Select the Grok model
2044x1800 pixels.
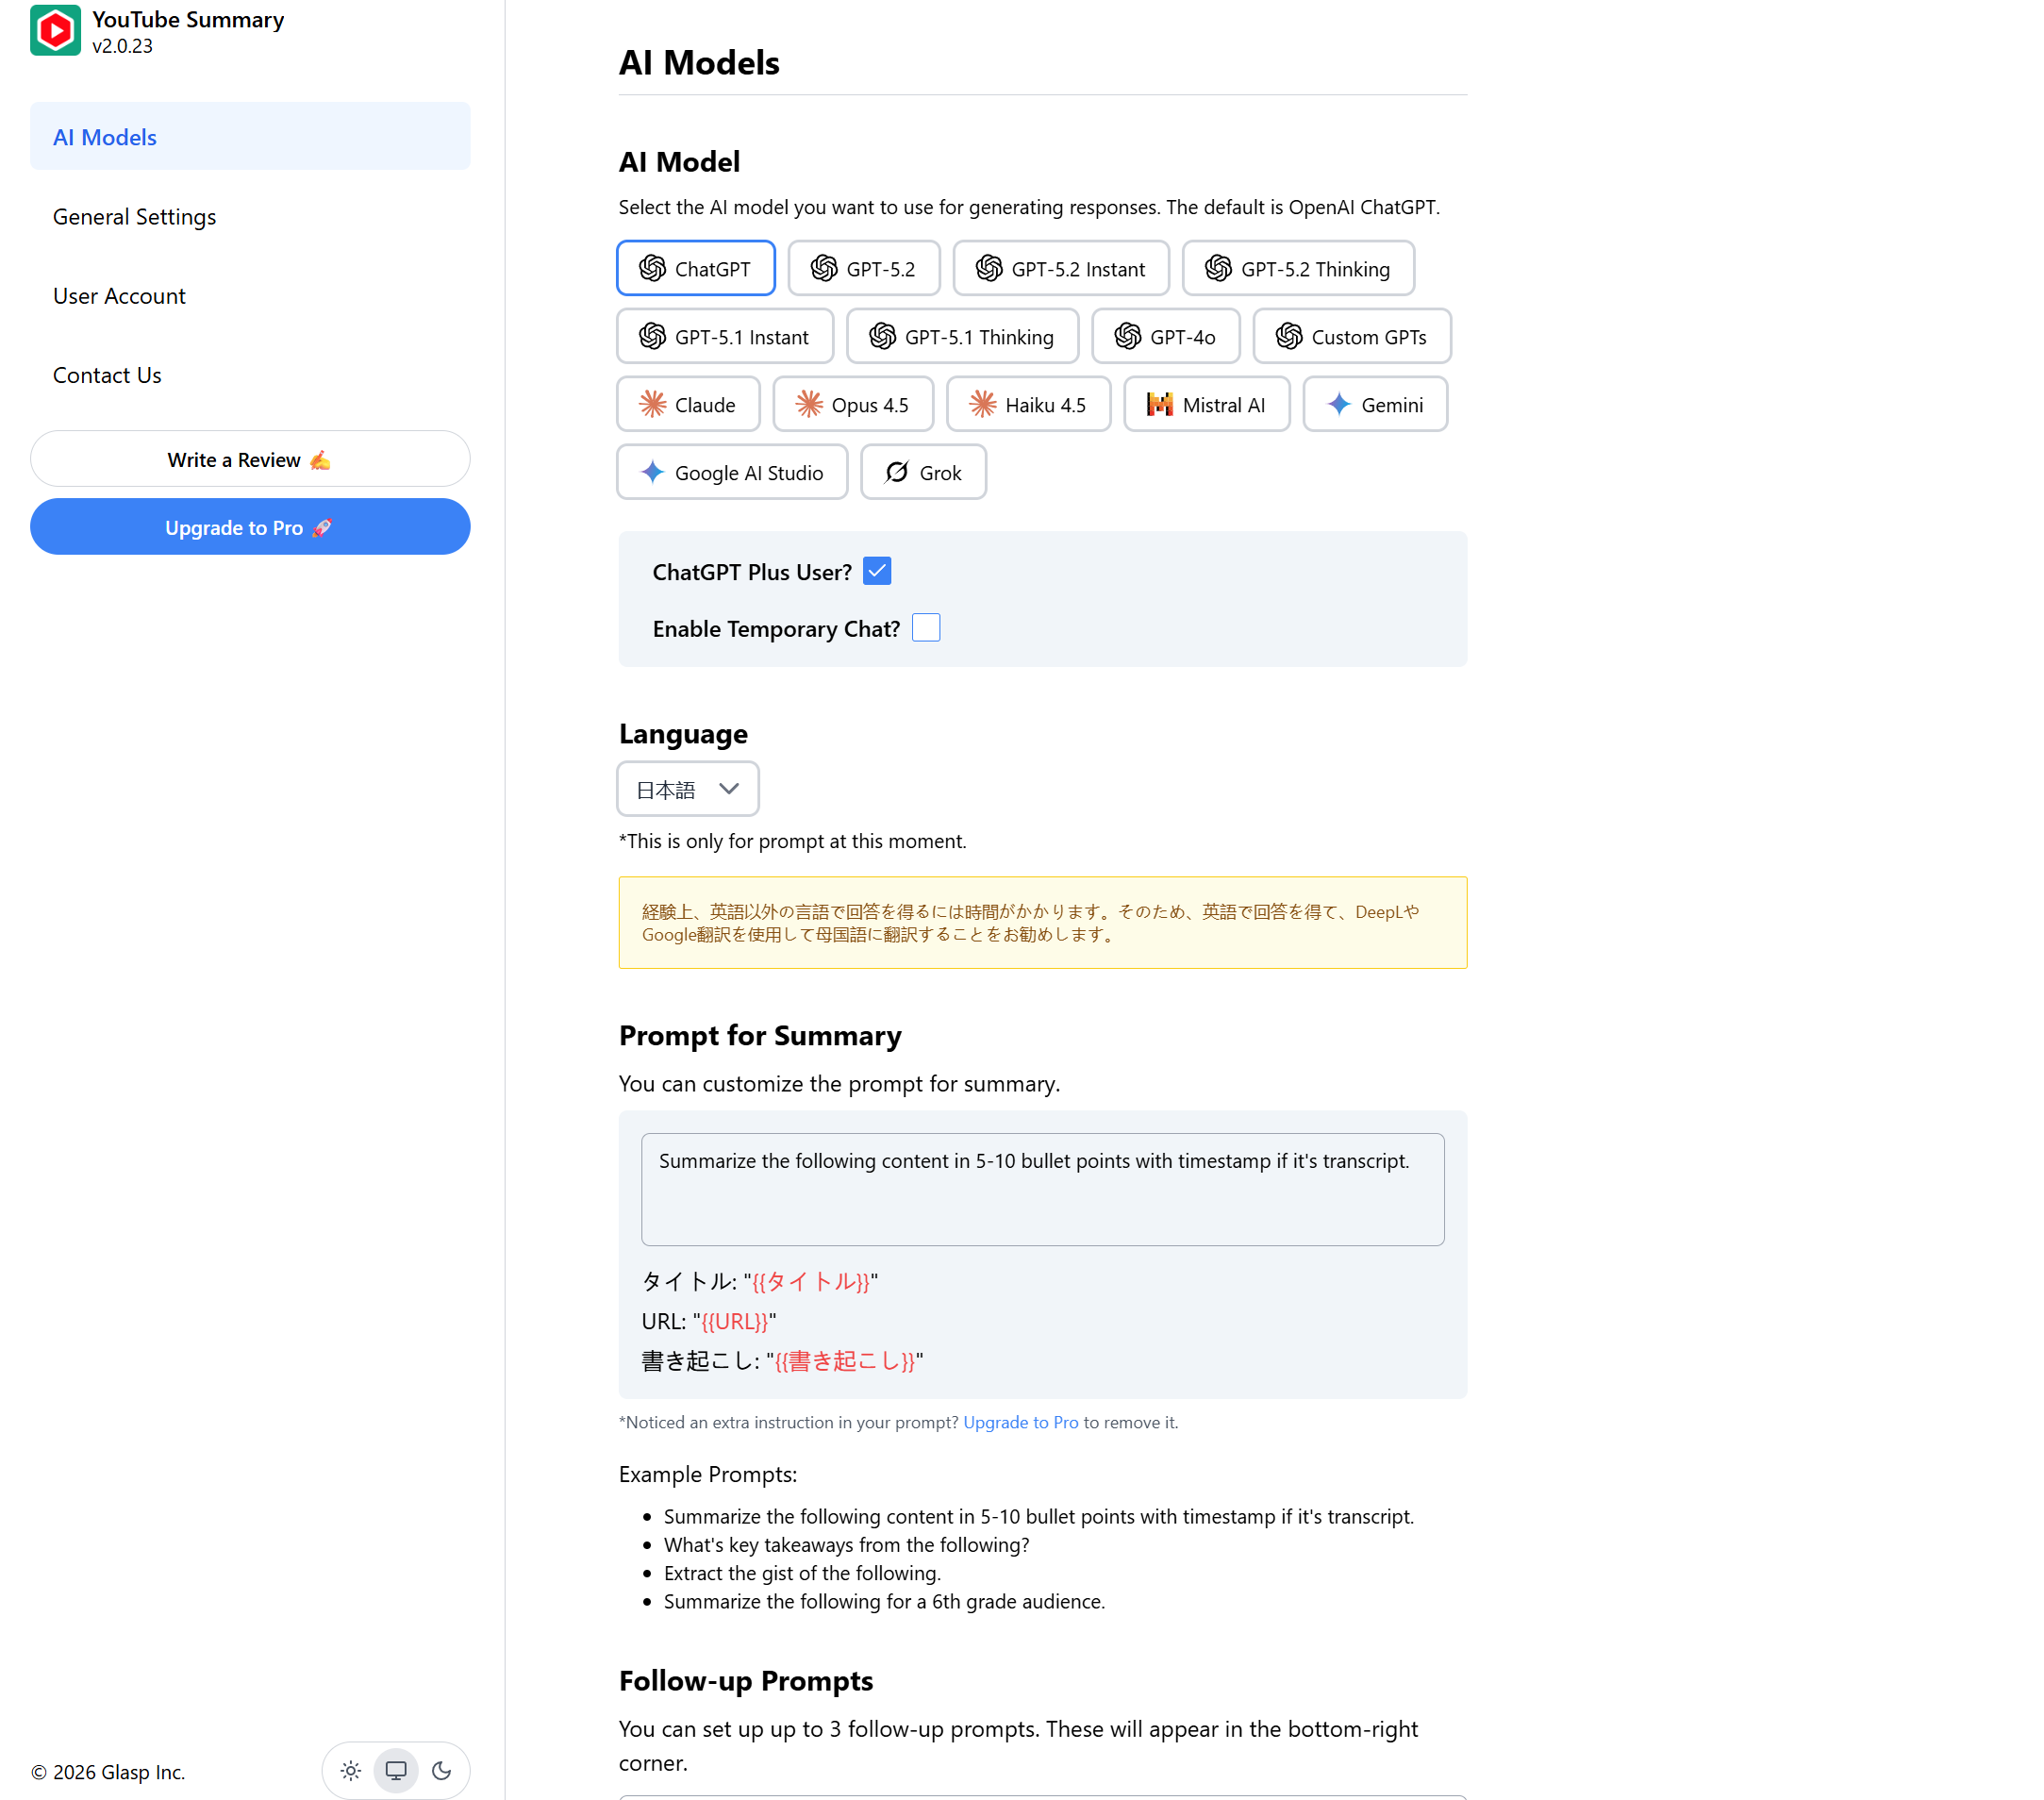click(x=922, y=472)
